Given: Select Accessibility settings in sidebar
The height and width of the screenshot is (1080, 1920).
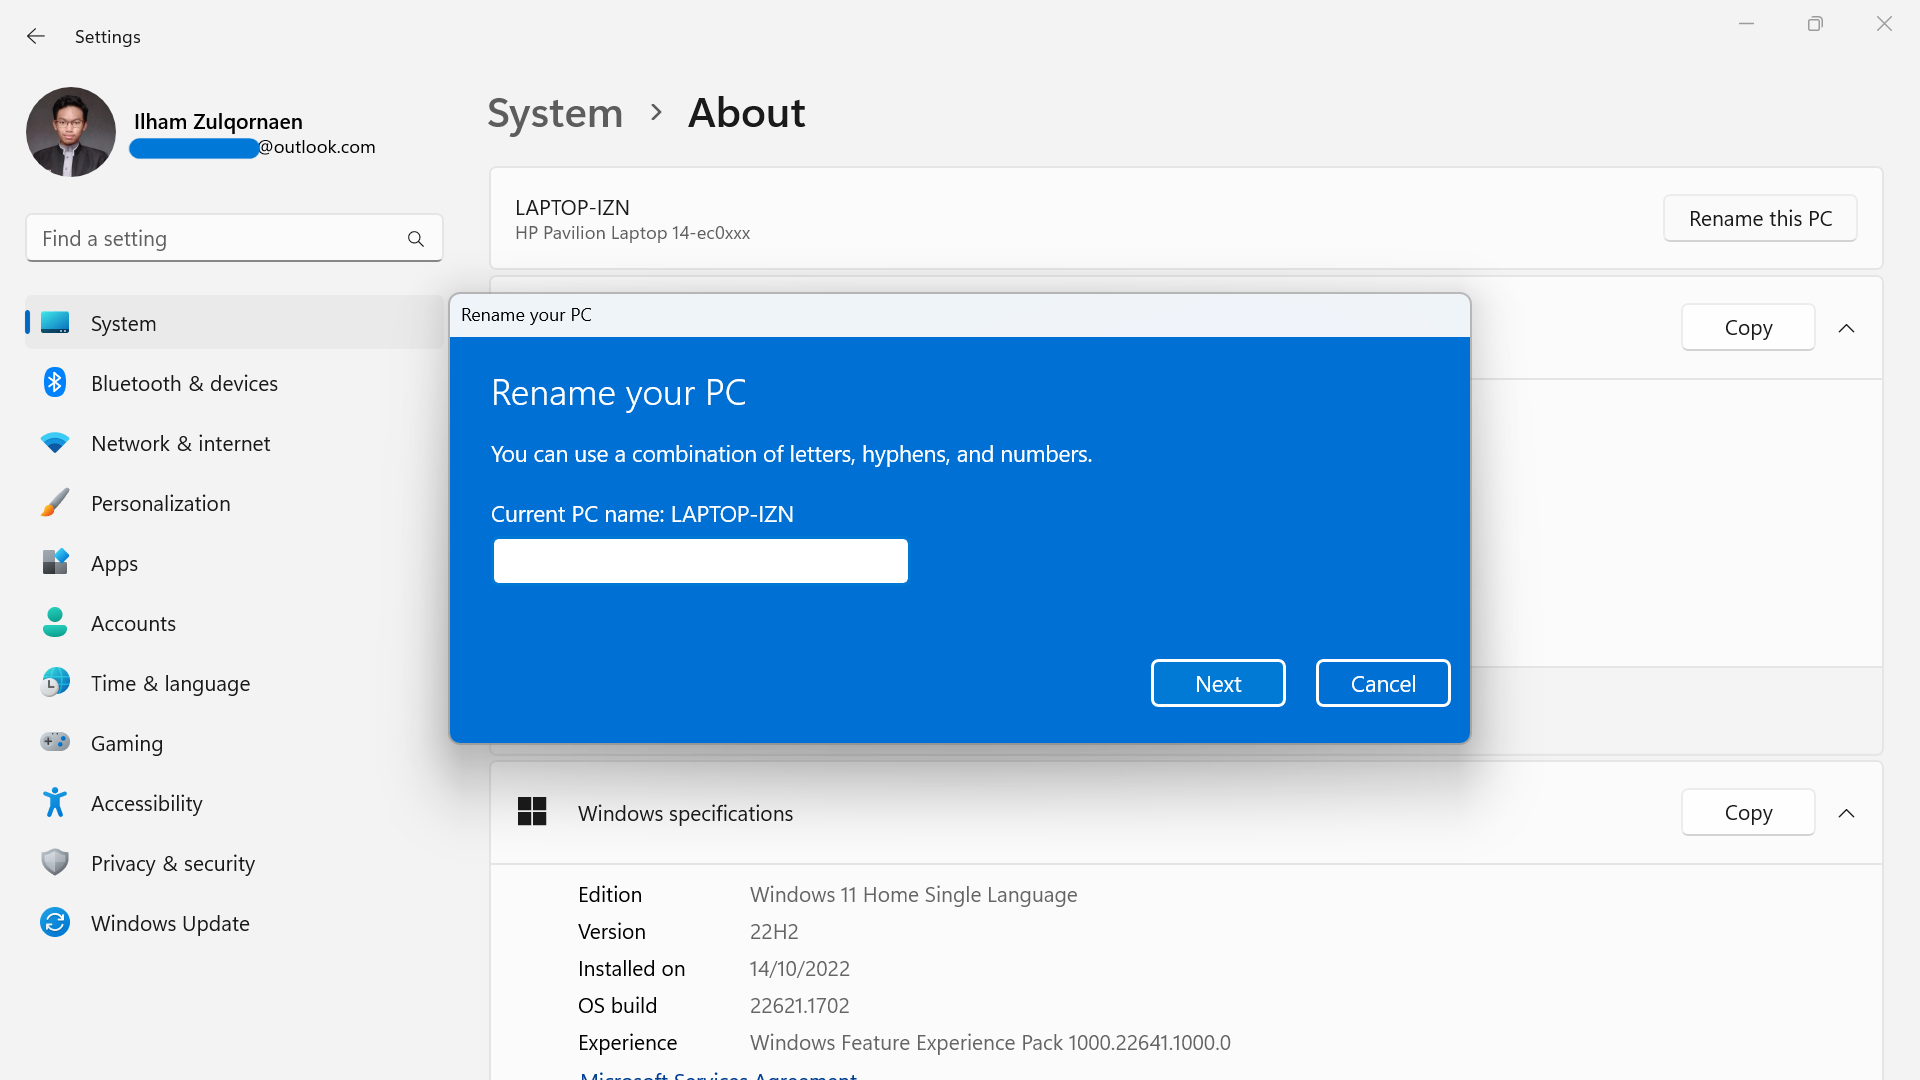Looking at the screenshot, I should point(146,802).
